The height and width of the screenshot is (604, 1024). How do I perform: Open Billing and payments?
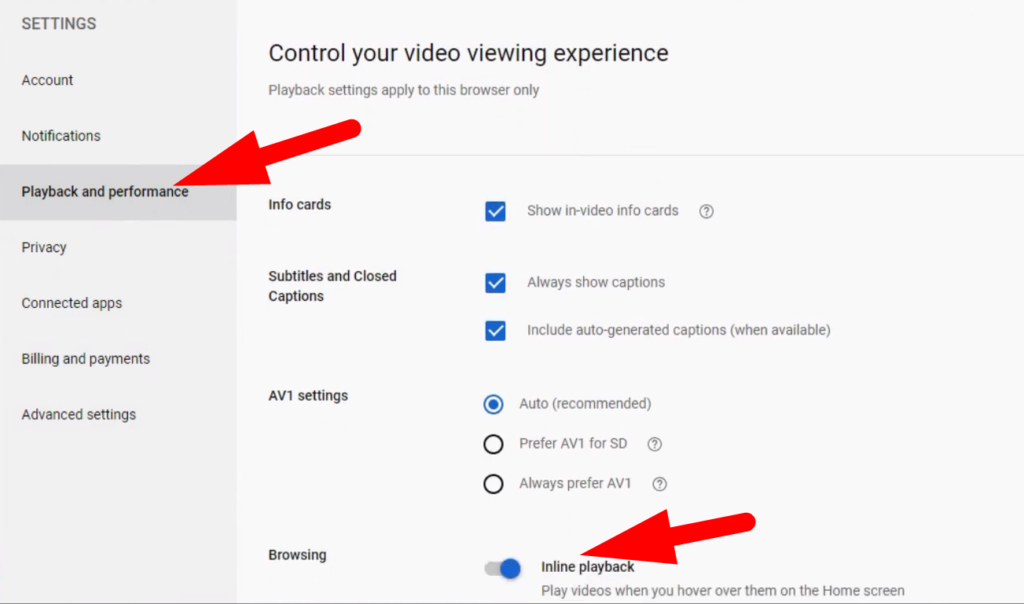(x=85, y=358)
